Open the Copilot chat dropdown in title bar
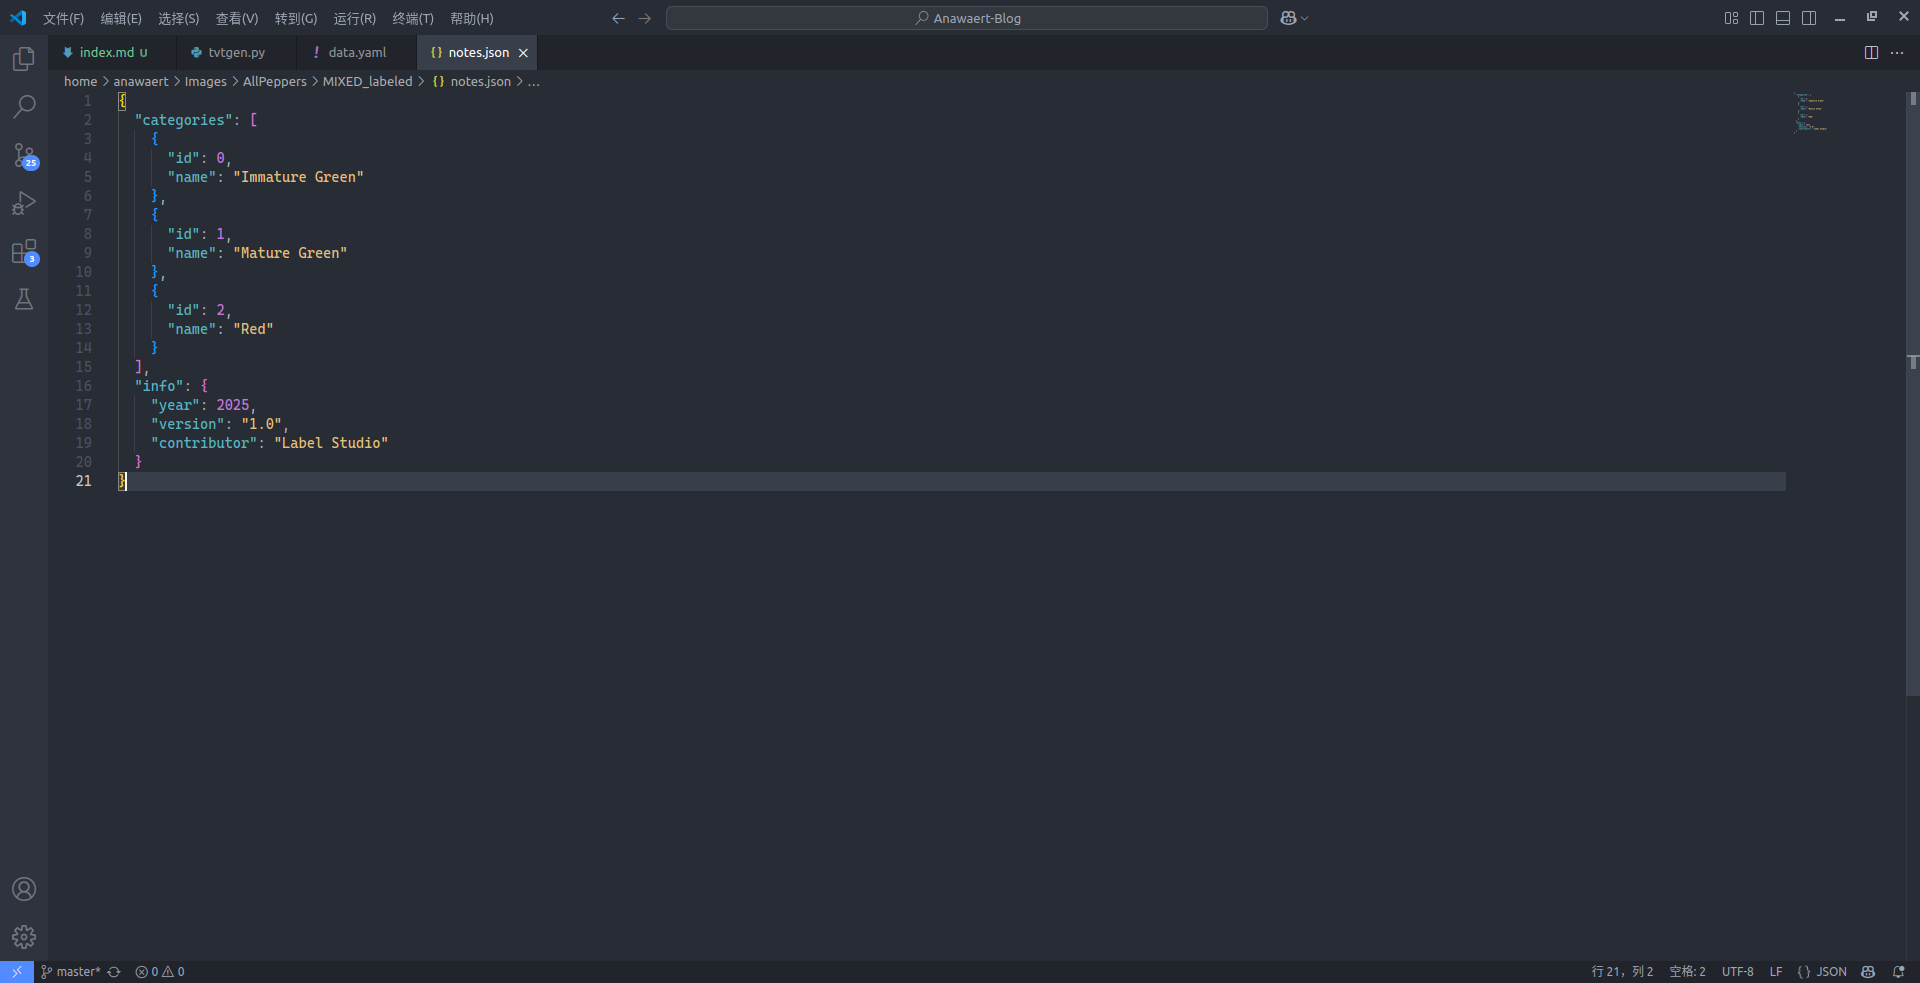Viewport: 1920px width, 983px height. coord(1294,18)
